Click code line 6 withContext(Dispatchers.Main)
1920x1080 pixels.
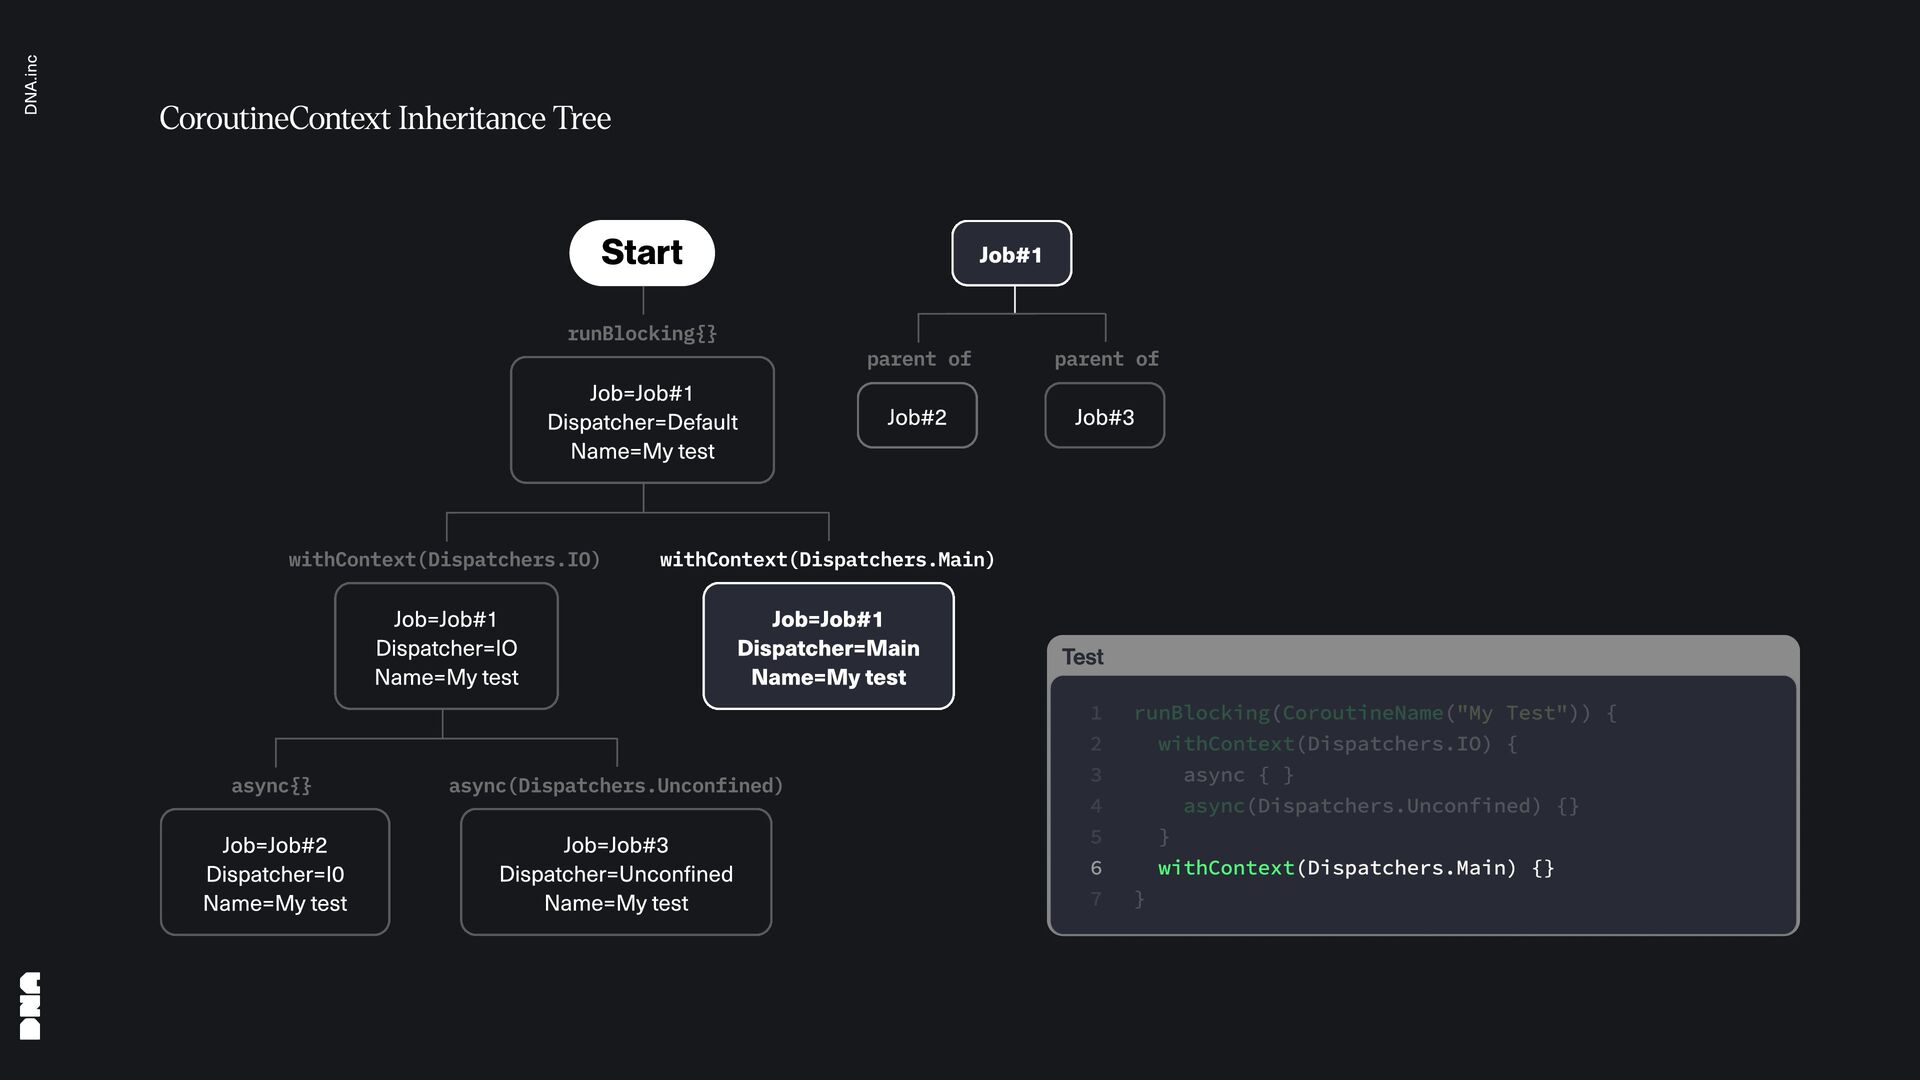point(1355,868)
